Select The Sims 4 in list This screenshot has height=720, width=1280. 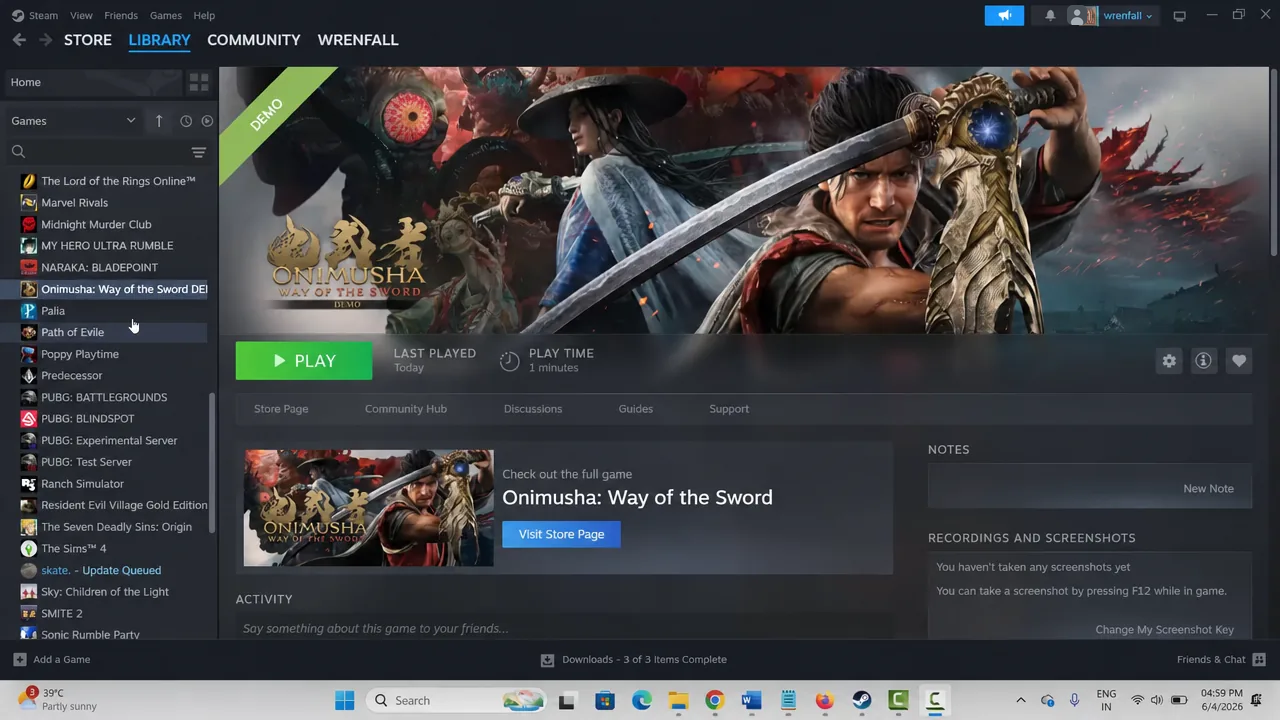[104, 549]
